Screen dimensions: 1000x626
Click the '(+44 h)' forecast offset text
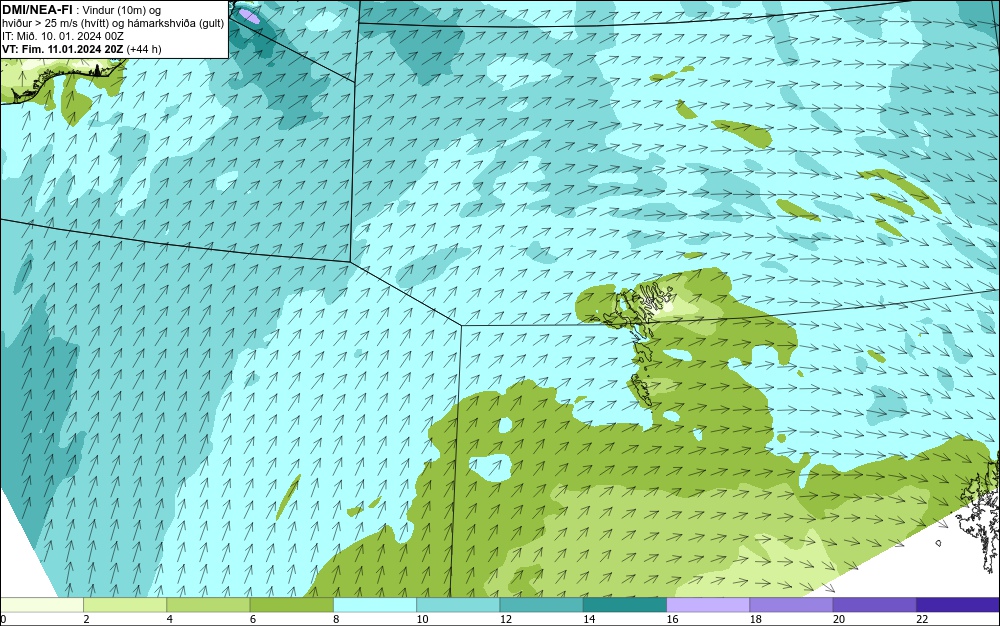click(144, 49)
